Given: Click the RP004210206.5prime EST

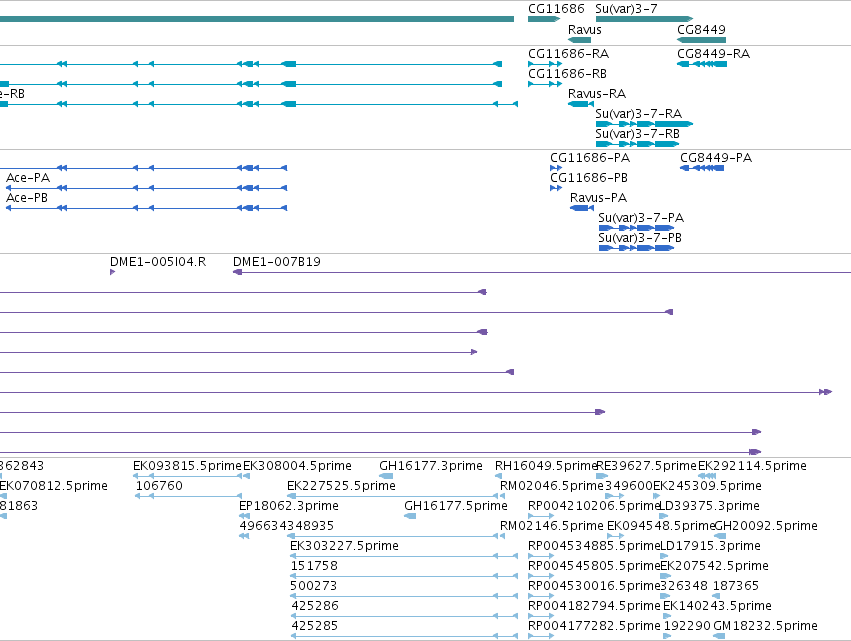Looking at the screenshot, I should point(541,516).
